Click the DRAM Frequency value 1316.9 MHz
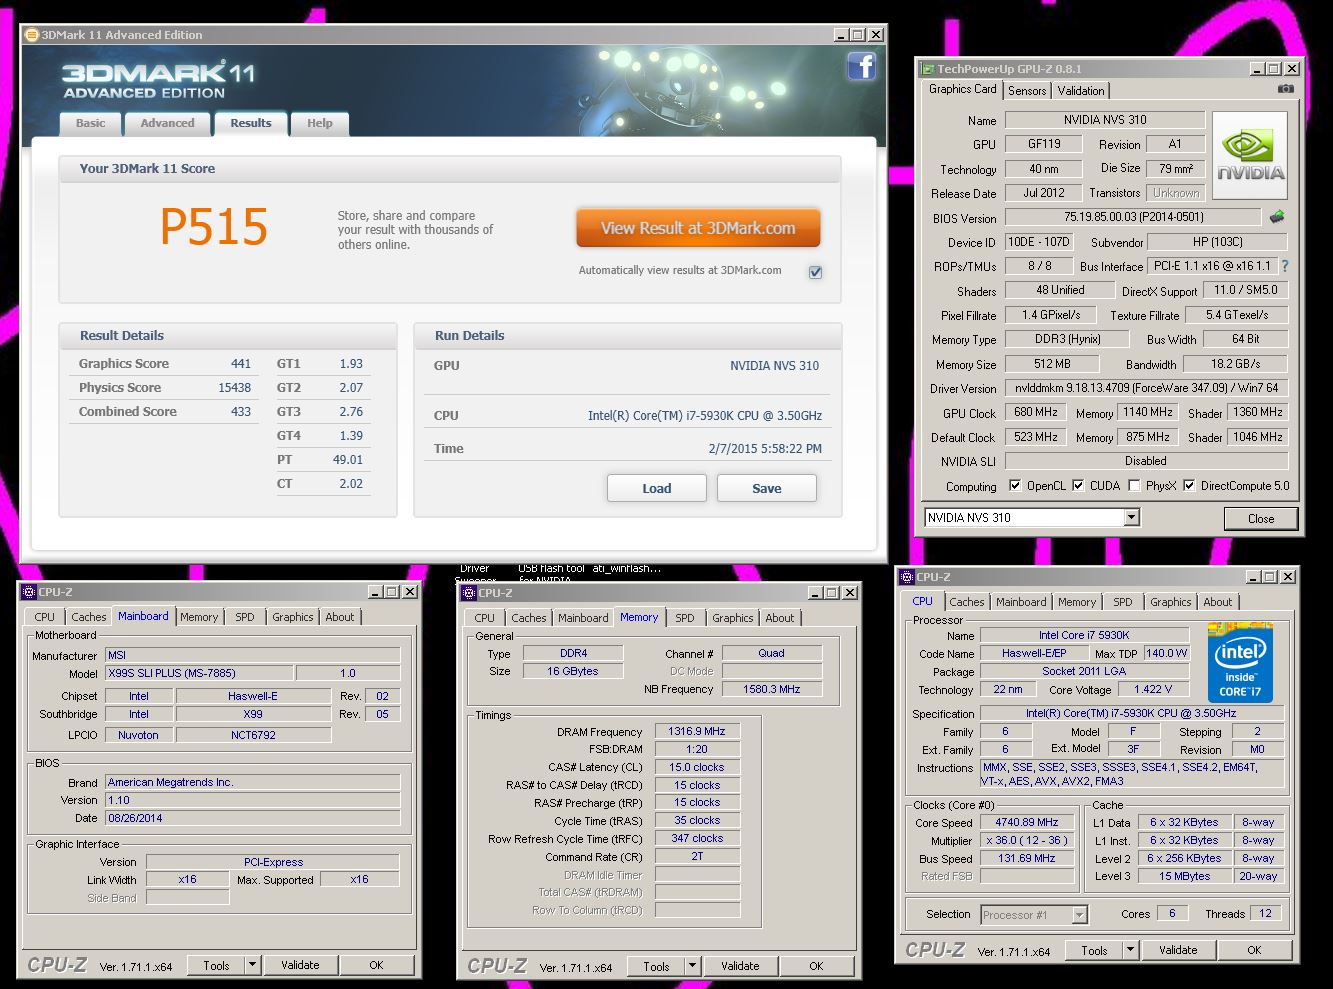Viewport: 1333px width, 989px height. tap(697, 732)
